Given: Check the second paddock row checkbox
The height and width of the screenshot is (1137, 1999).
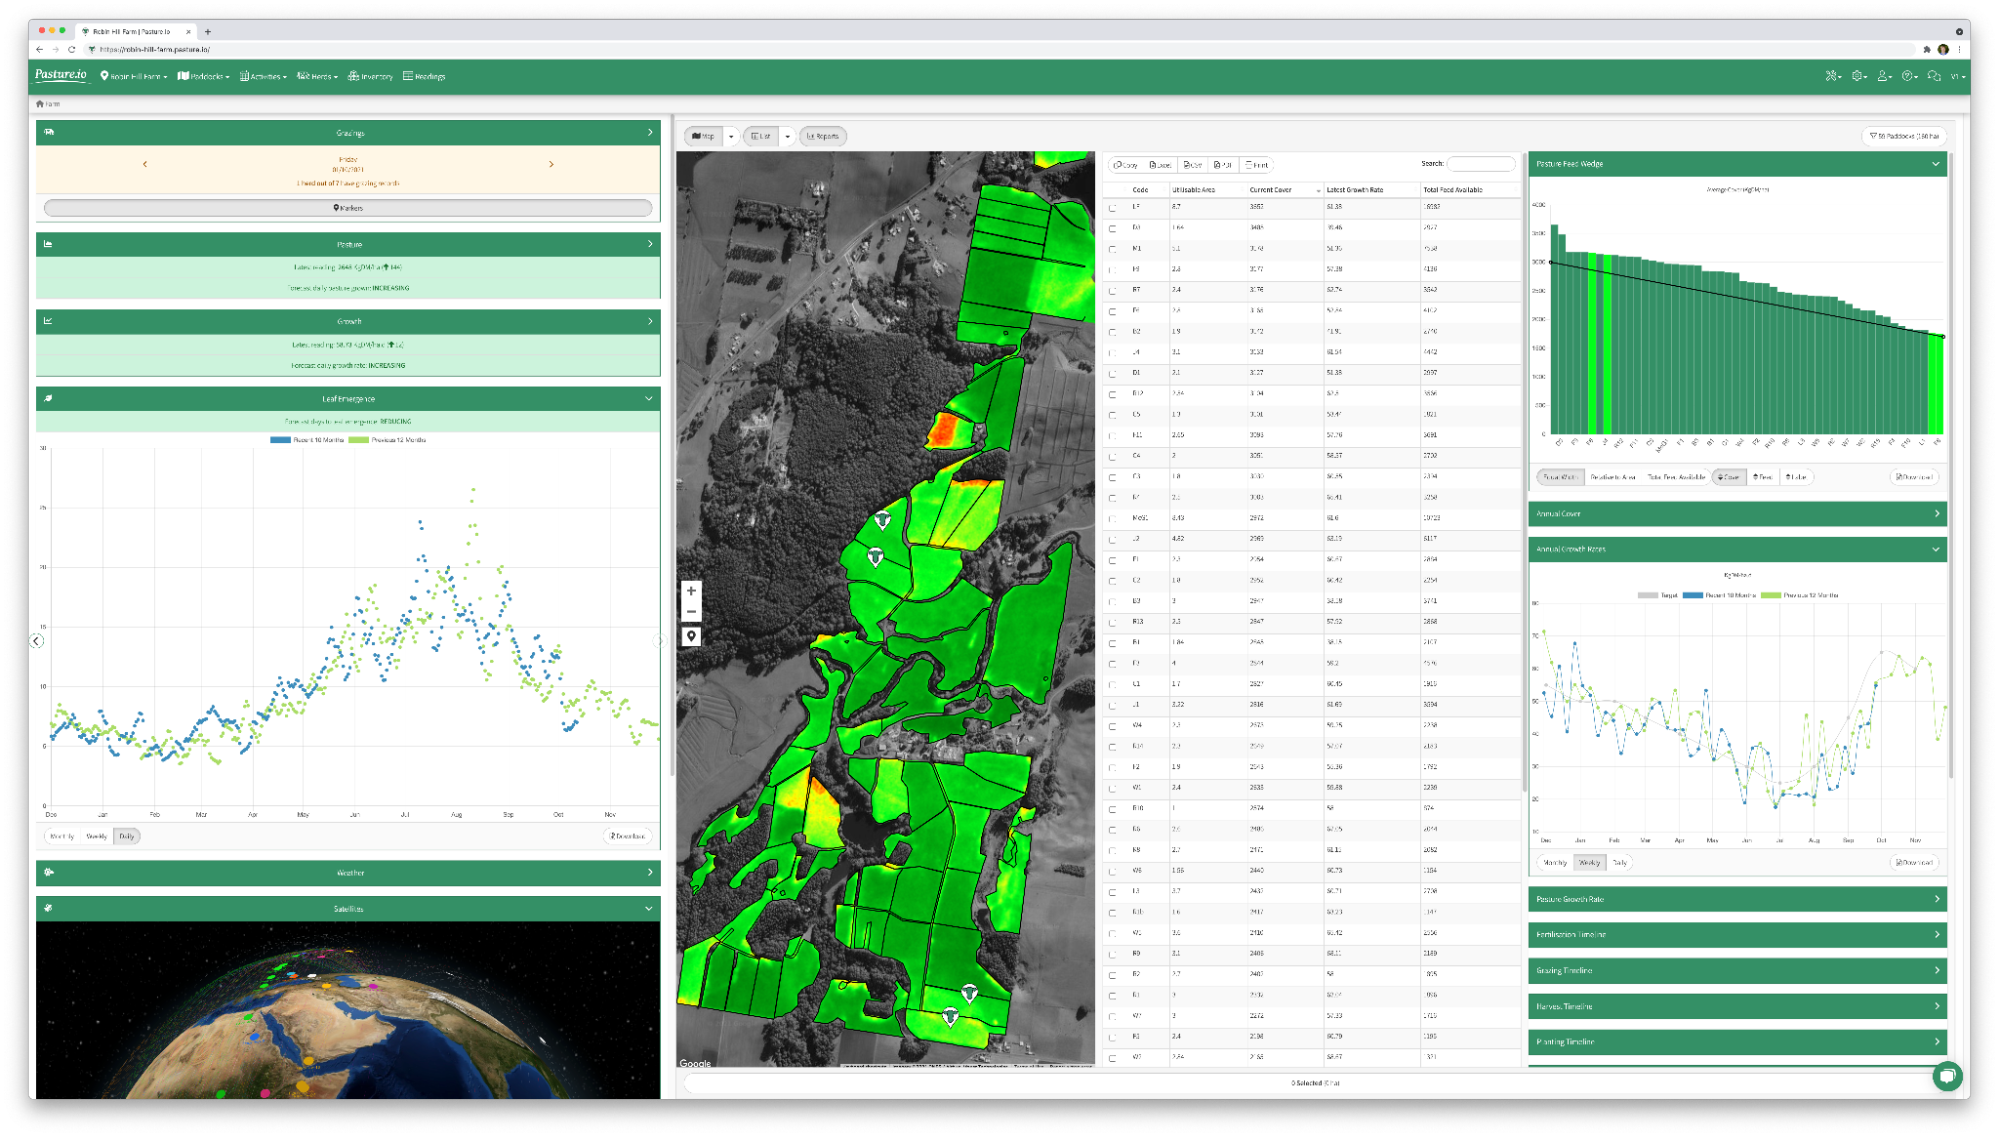Looking at the screenshot, I should (x=1112, y=229).
